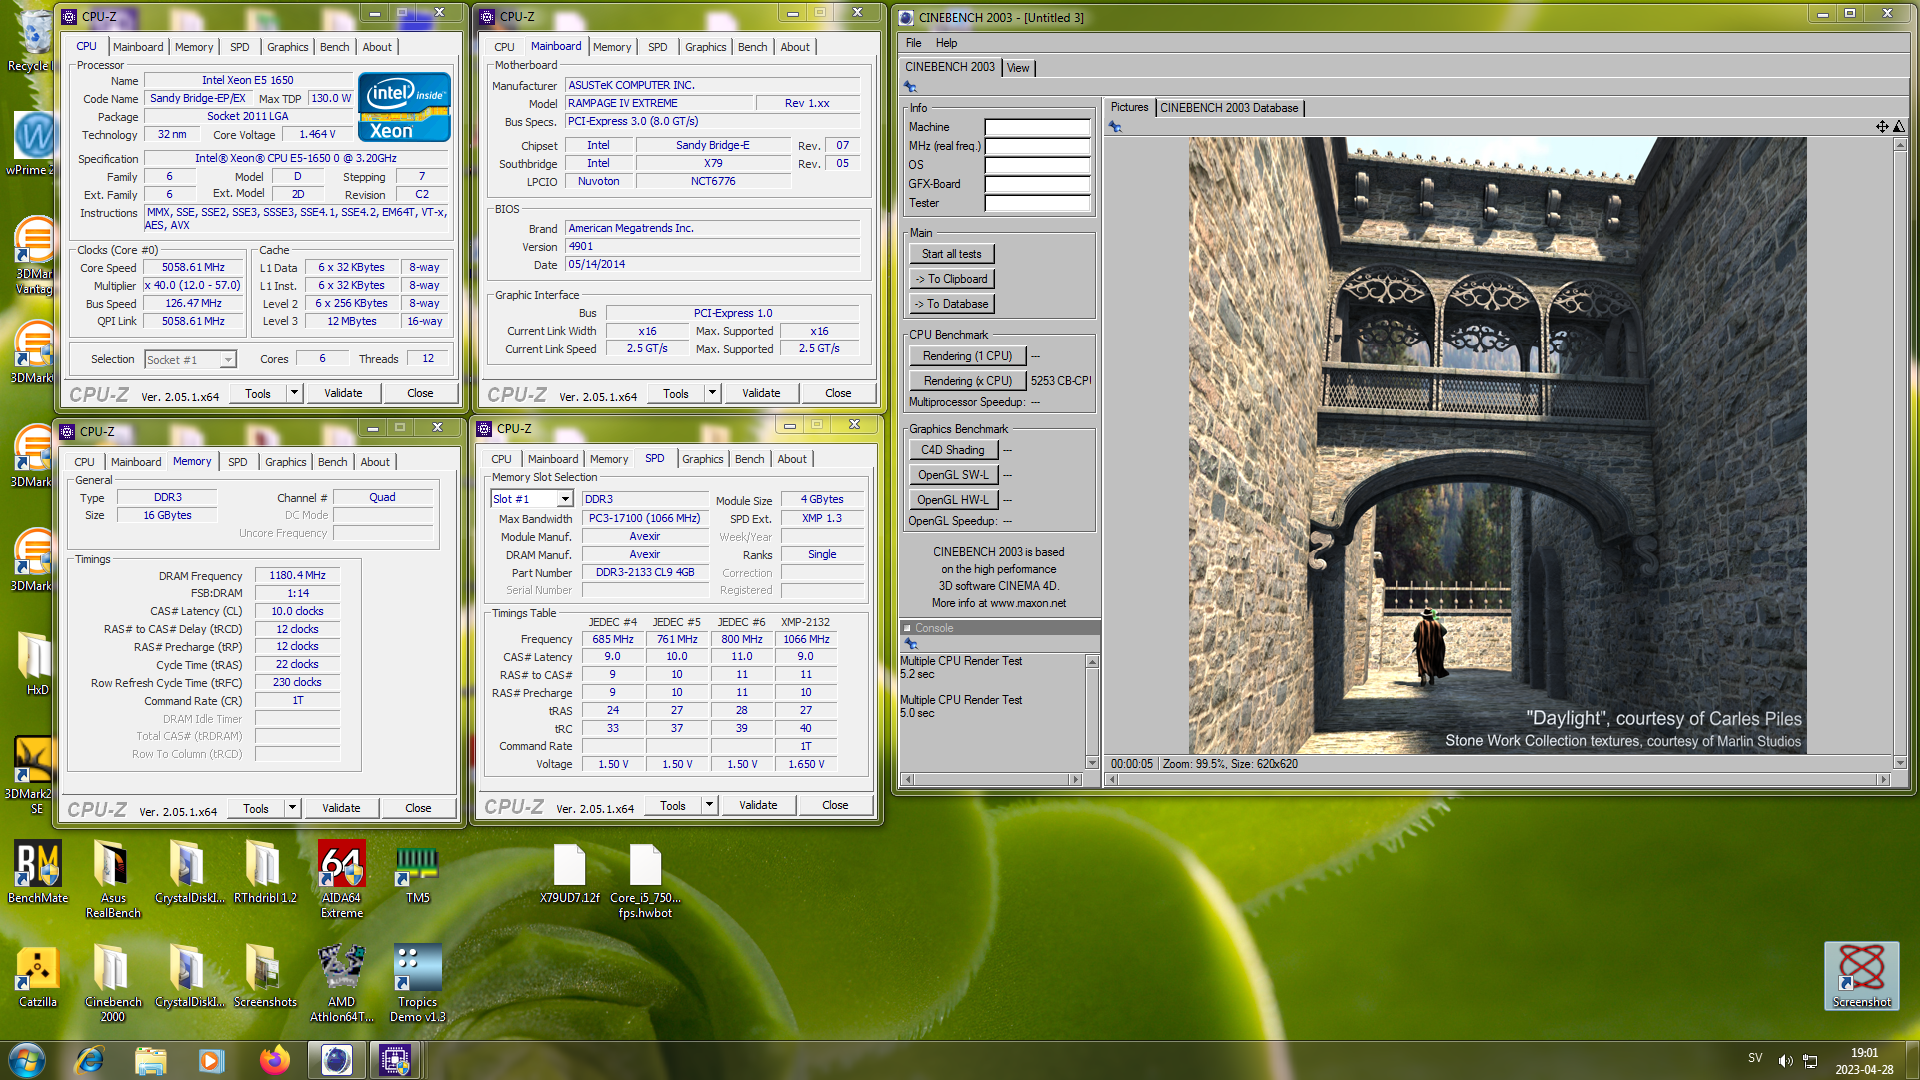Screen dimensions: 1920x1080
Task: Launch Internet Explorer from taskbar
Action: click(x=90, y=1059)
